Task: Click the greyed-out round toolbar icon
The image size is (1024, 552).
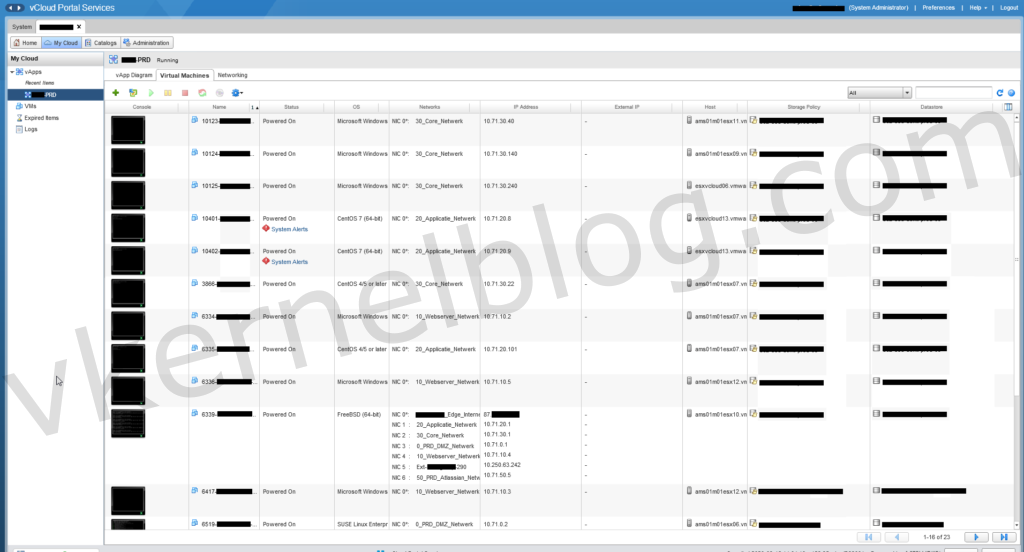Action: click(219, 93)
